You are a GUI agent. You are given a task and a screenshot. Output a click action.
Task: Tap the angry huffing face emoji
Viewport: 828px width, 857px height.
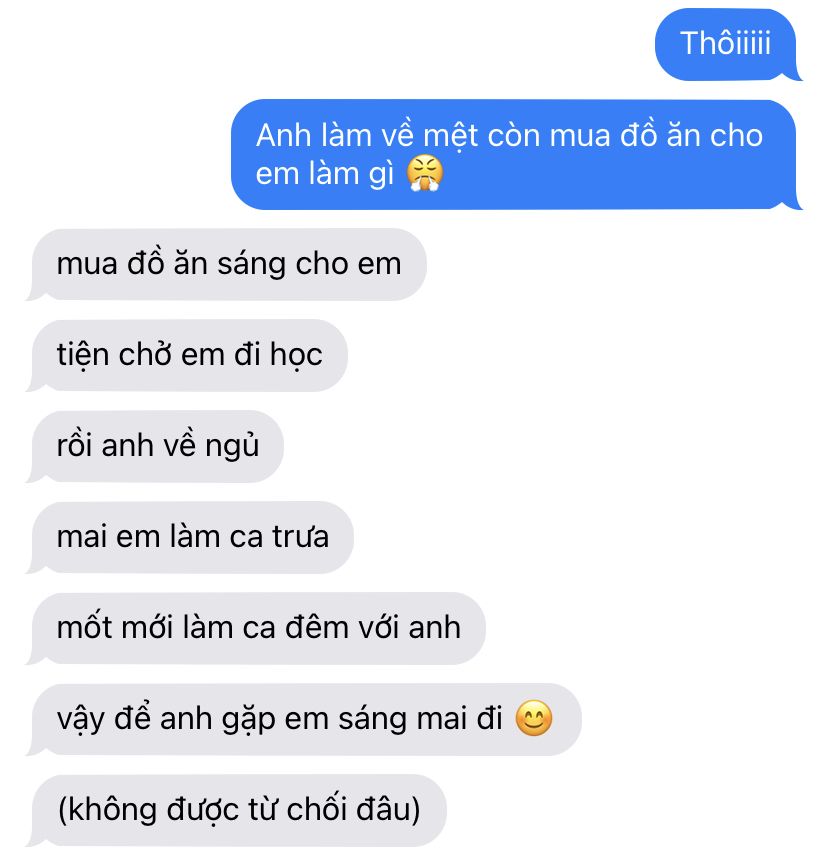(424, 173)
